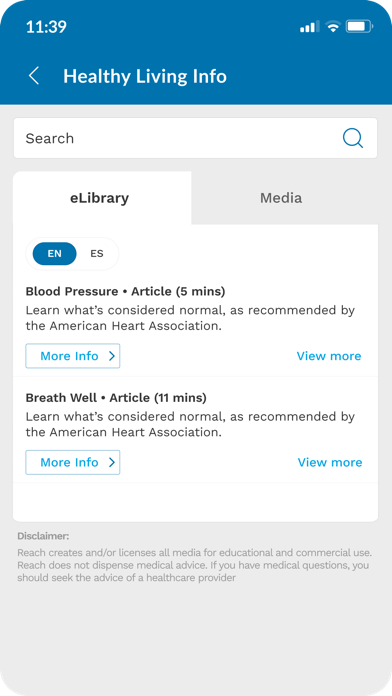392x696 pixels.
Task: Tap the battery icon in status bar
Action: pyautogui.click(x=359, y=27)
